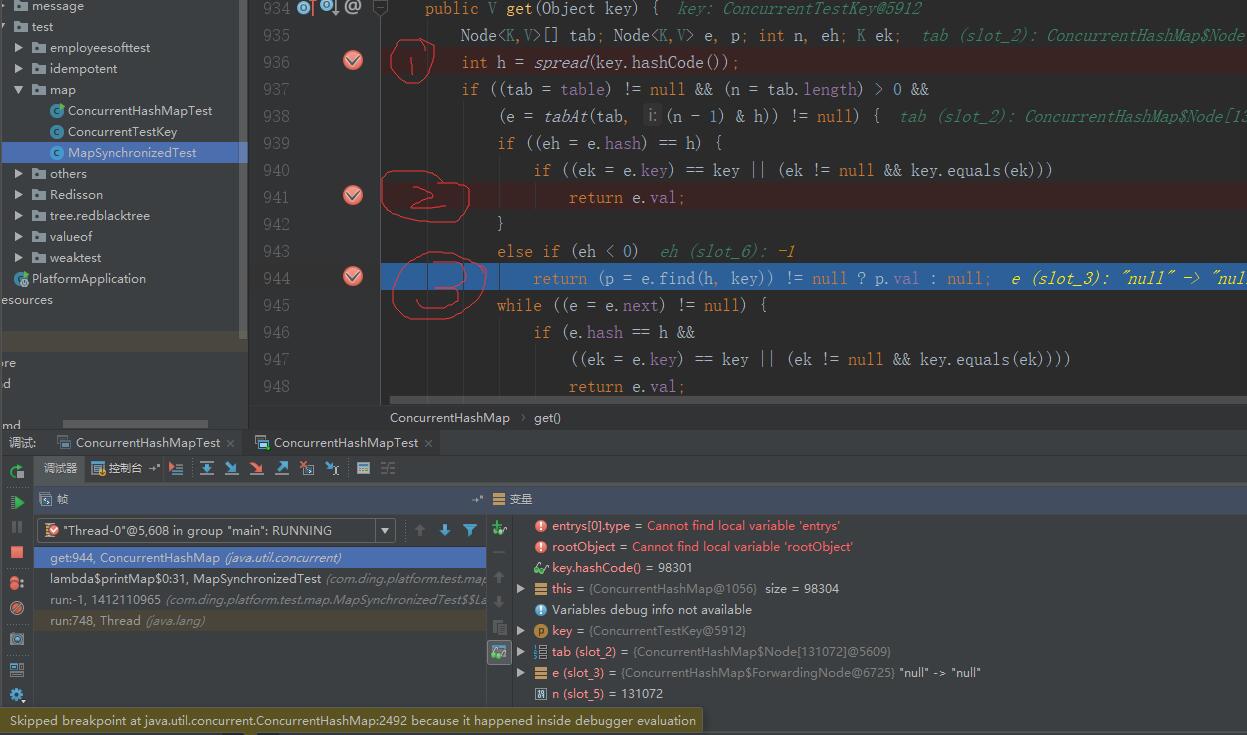The width and height of the screenshot is (1247, 735).
Task: Toggle the breakpoint on line 936
Action: click(x=352, y=61)
